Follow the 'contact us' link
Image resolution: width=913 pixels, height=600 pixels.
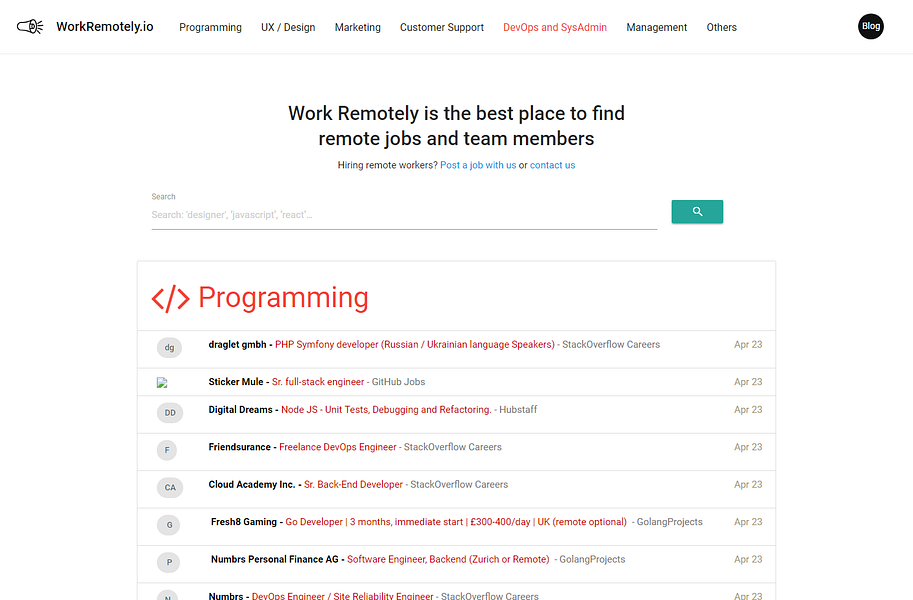(553, 165)
